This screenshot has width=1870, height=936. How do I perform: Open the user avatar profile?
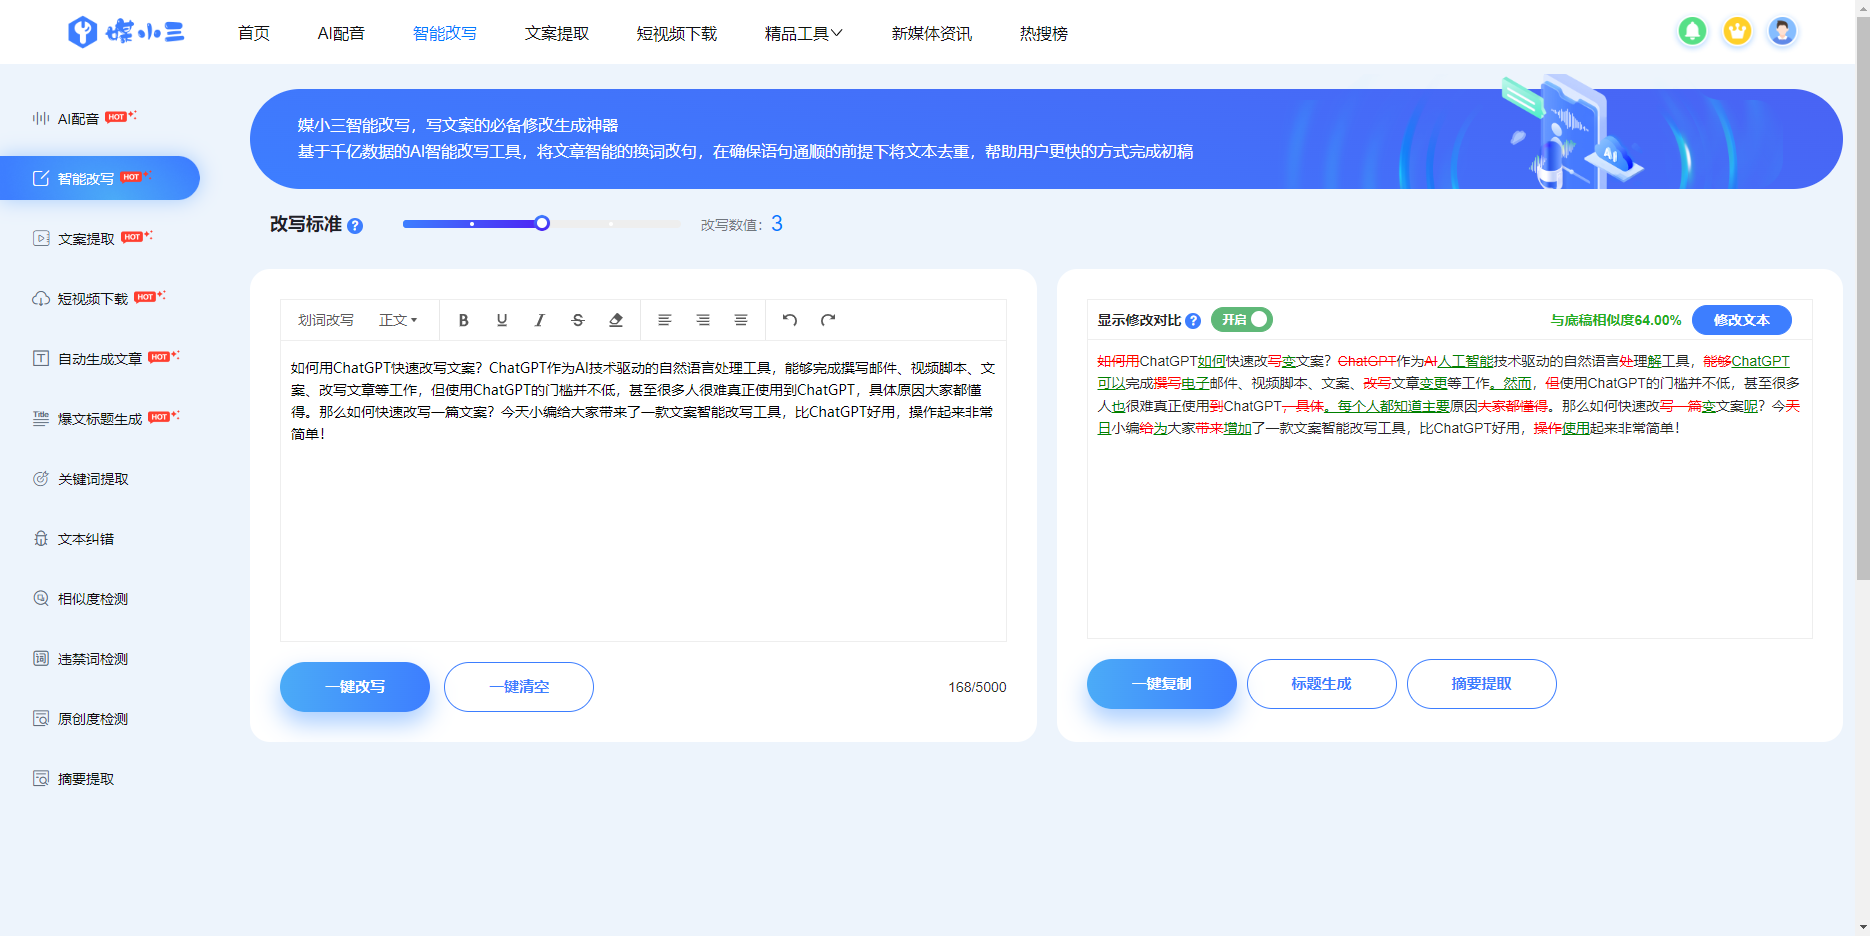click(x=1782, y=31)
